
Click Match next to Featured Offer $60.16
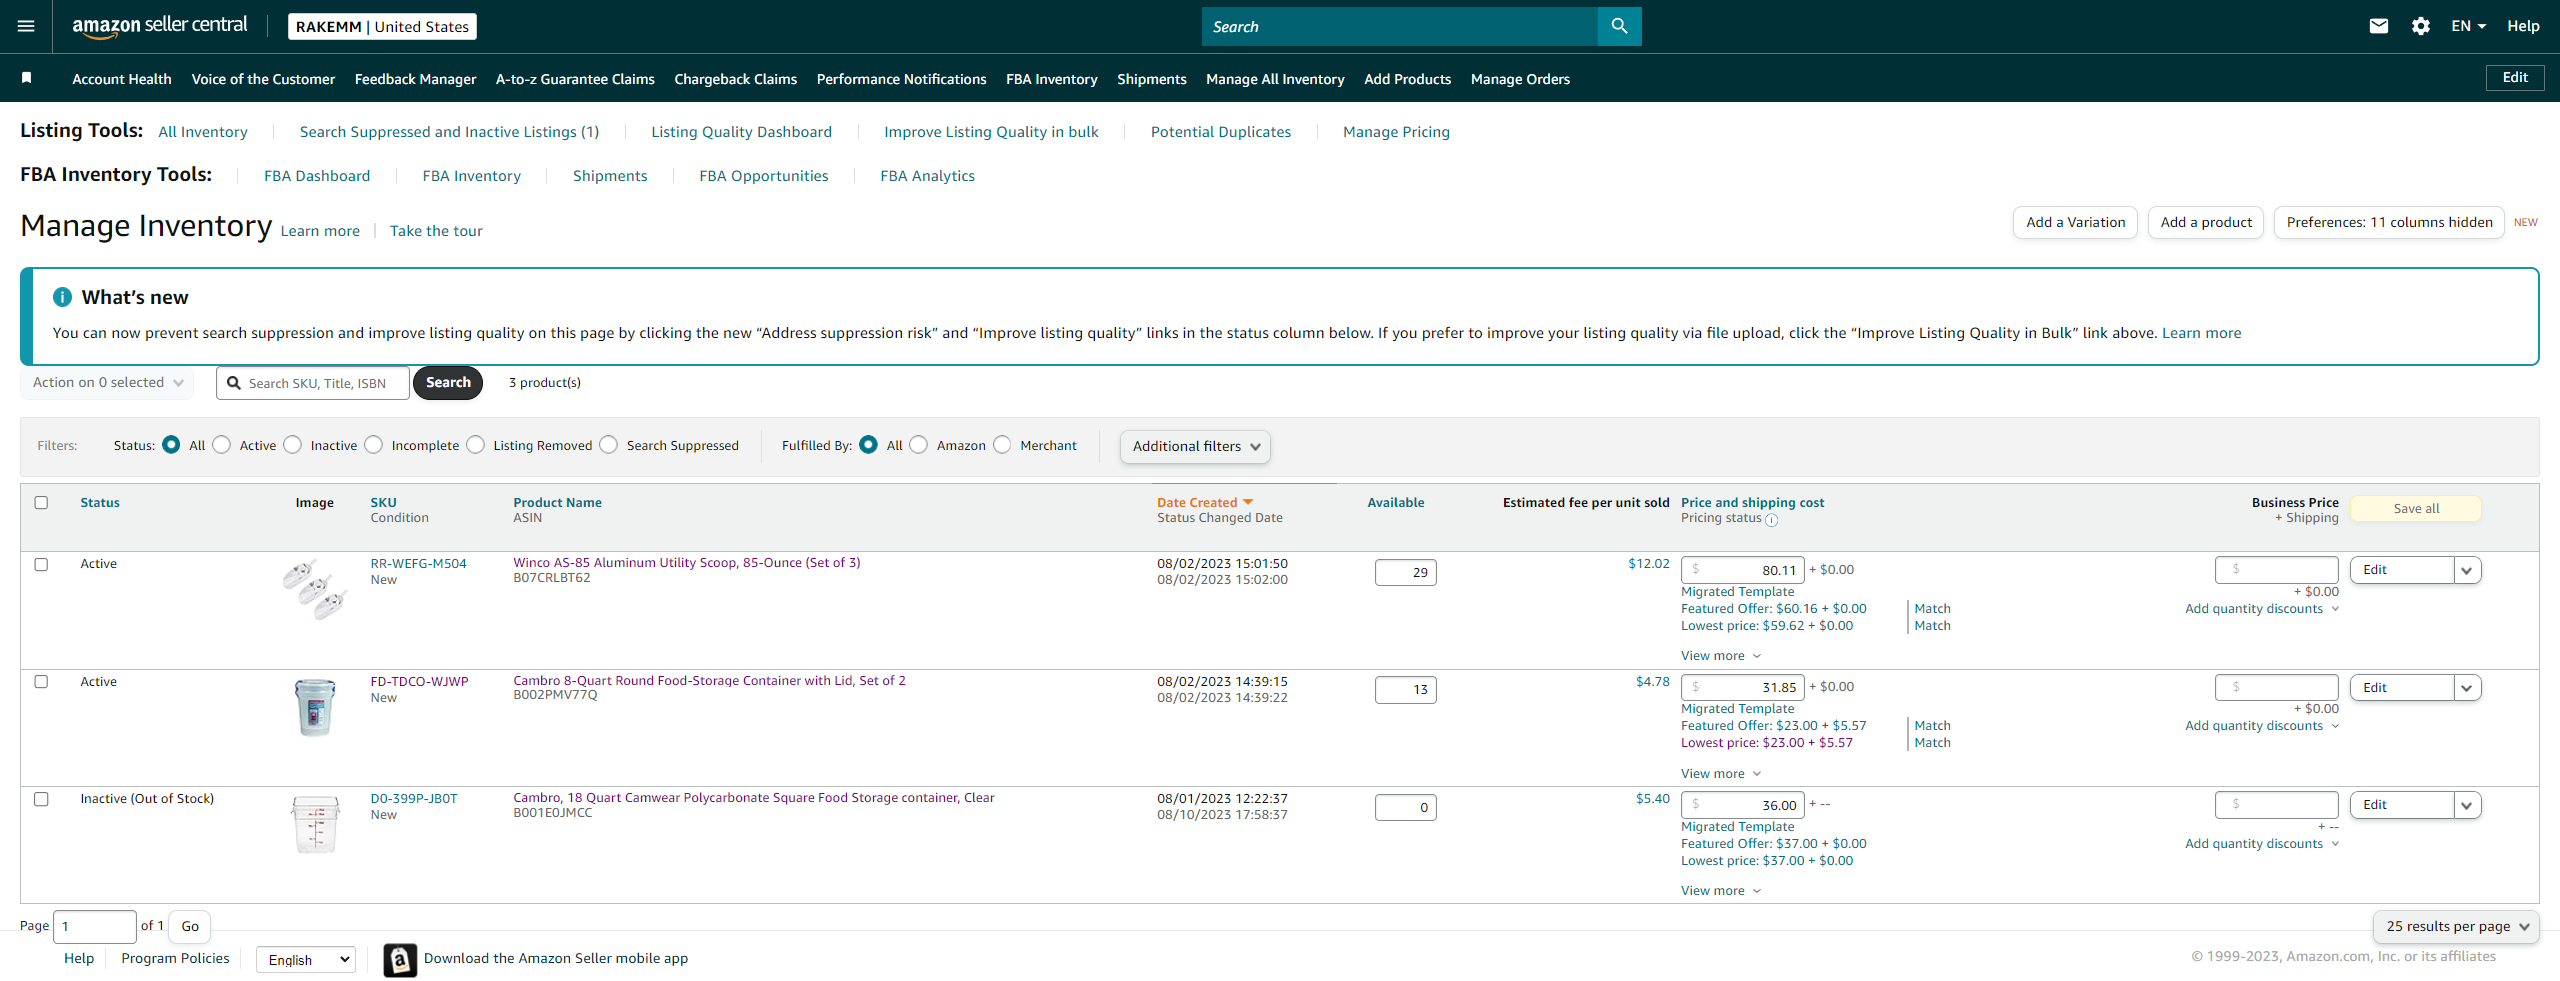point(1932,608)
